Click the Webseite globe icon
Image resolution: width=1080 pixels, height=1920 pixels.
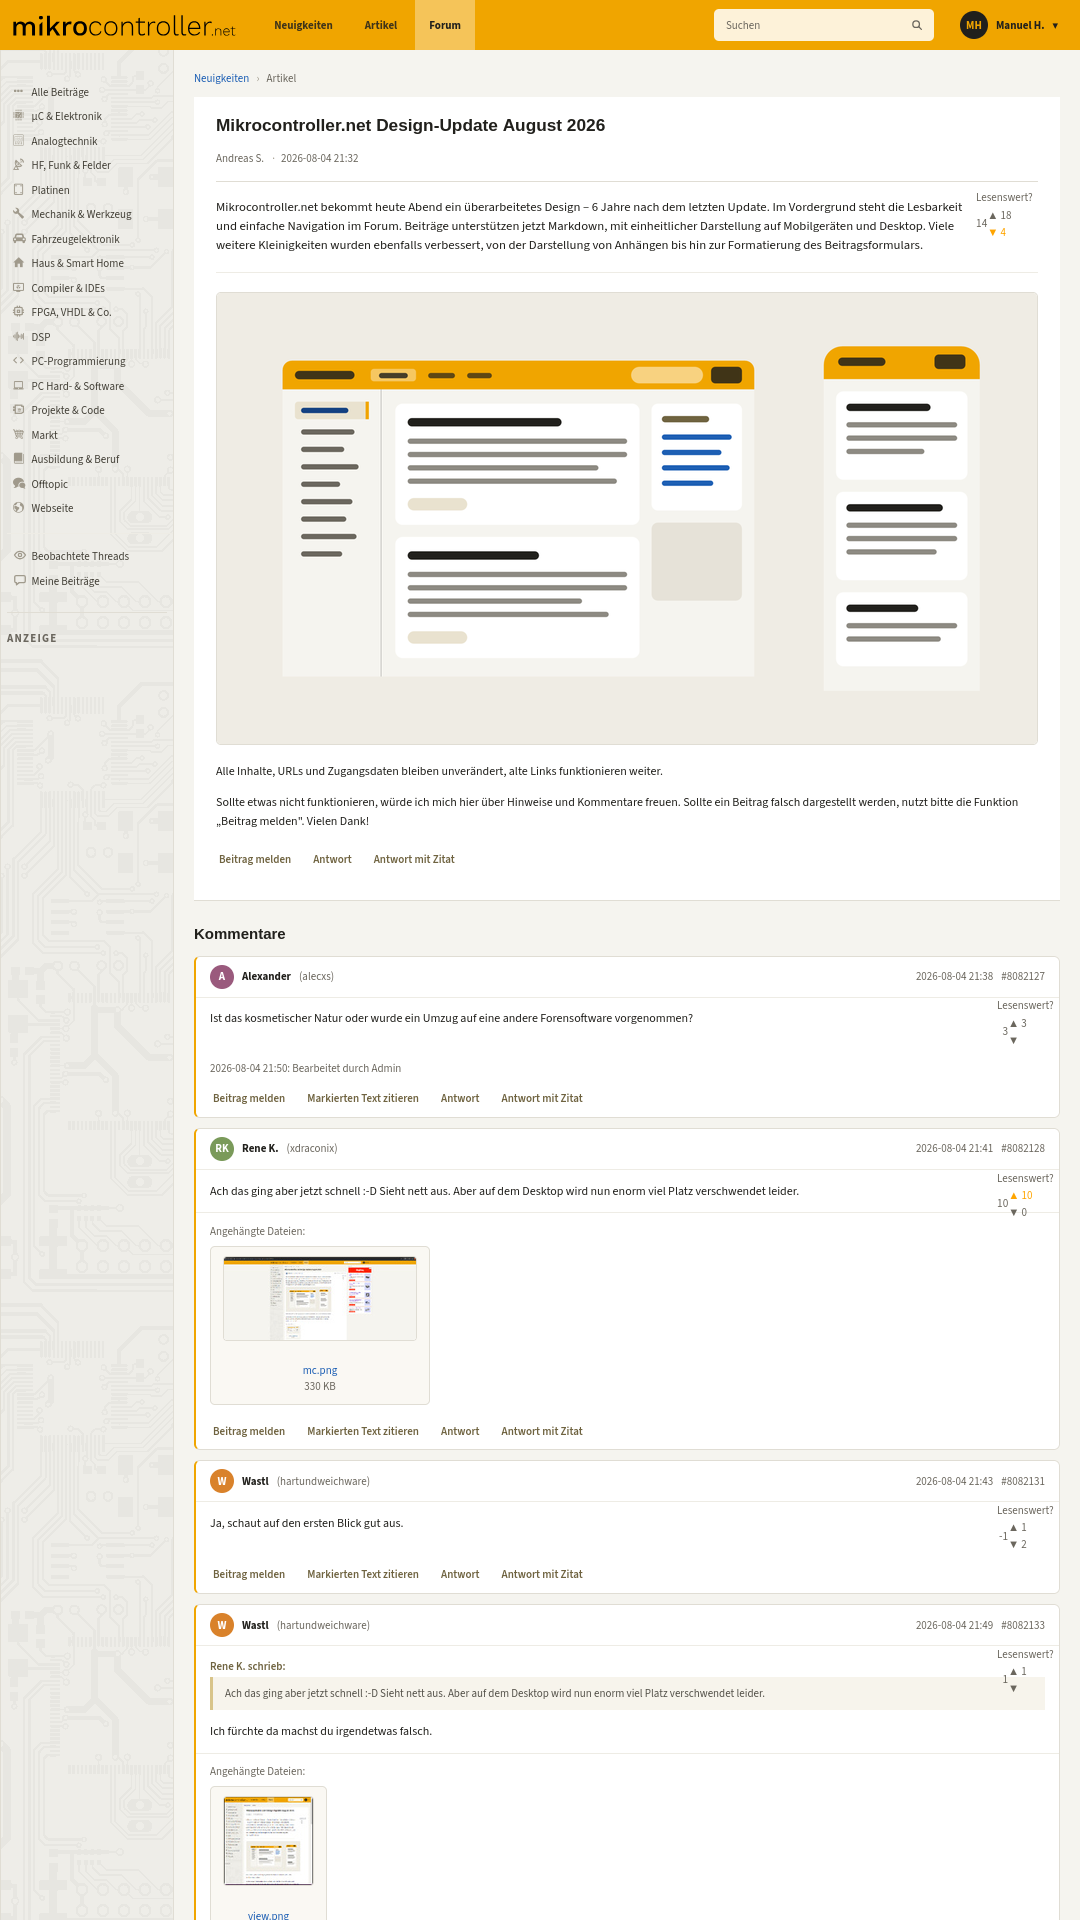18,508
